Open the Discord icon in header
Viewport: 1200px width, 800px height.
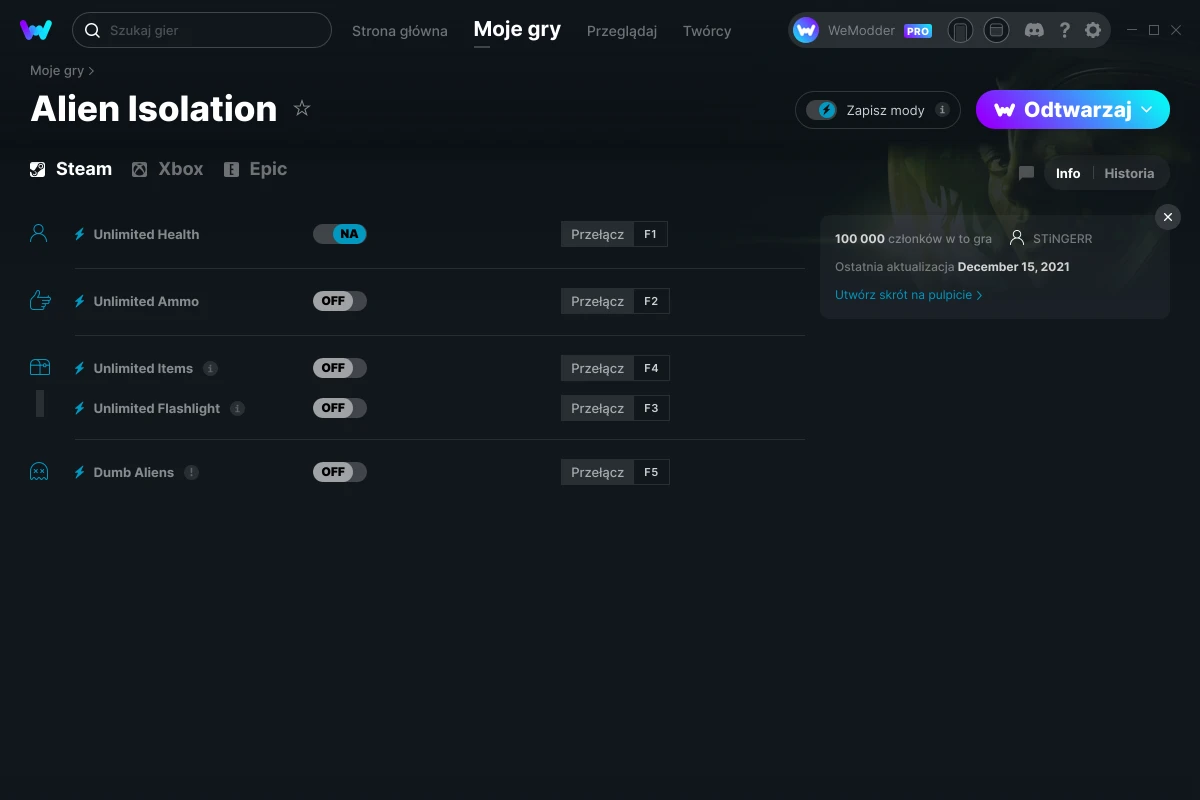[x=1035, y=30]
